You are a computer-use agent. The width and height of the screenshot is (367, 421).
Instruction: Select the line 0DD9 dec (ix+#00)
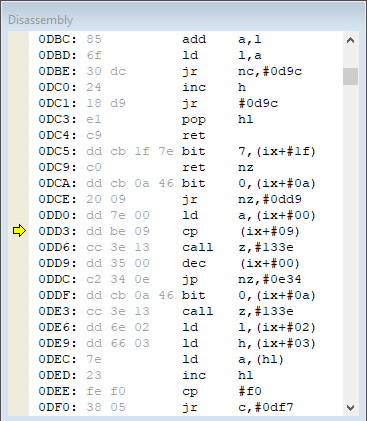point(186,263)
